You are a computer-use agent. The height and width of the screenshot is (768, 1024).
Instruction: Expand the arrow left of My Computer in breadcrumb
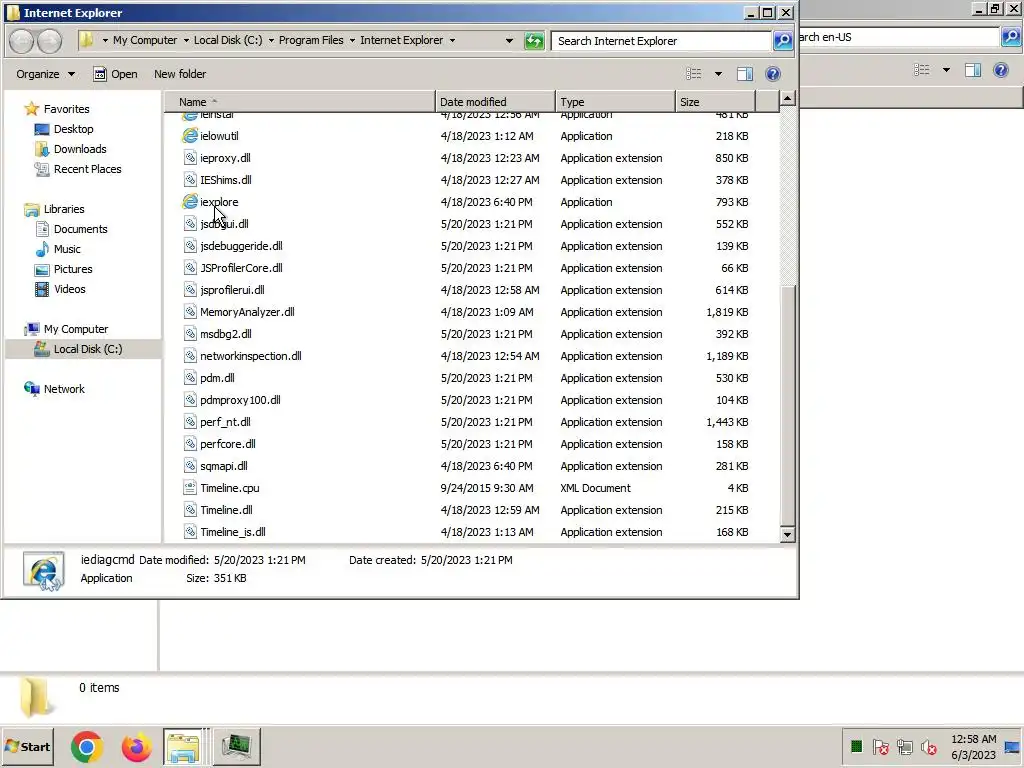click(105, 40)
